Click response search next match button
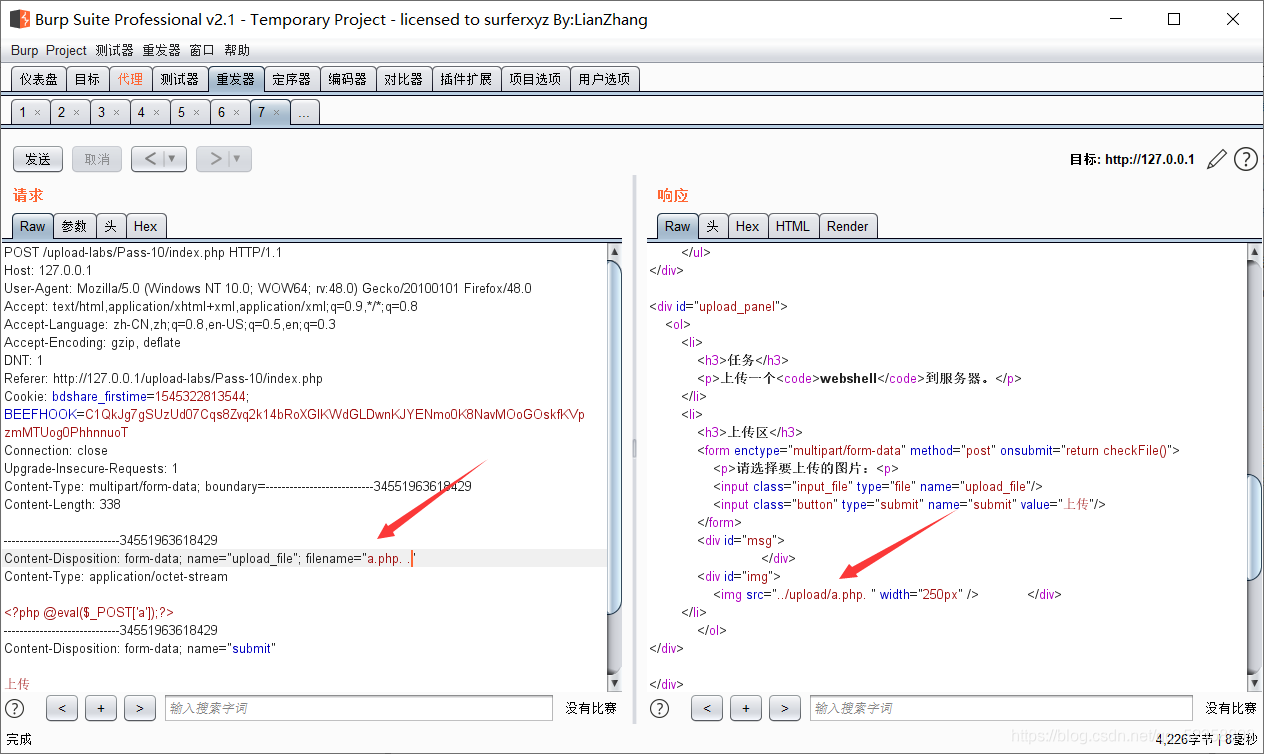Image resolution: width=1264 pixels, height=754 pixels. 785,708
